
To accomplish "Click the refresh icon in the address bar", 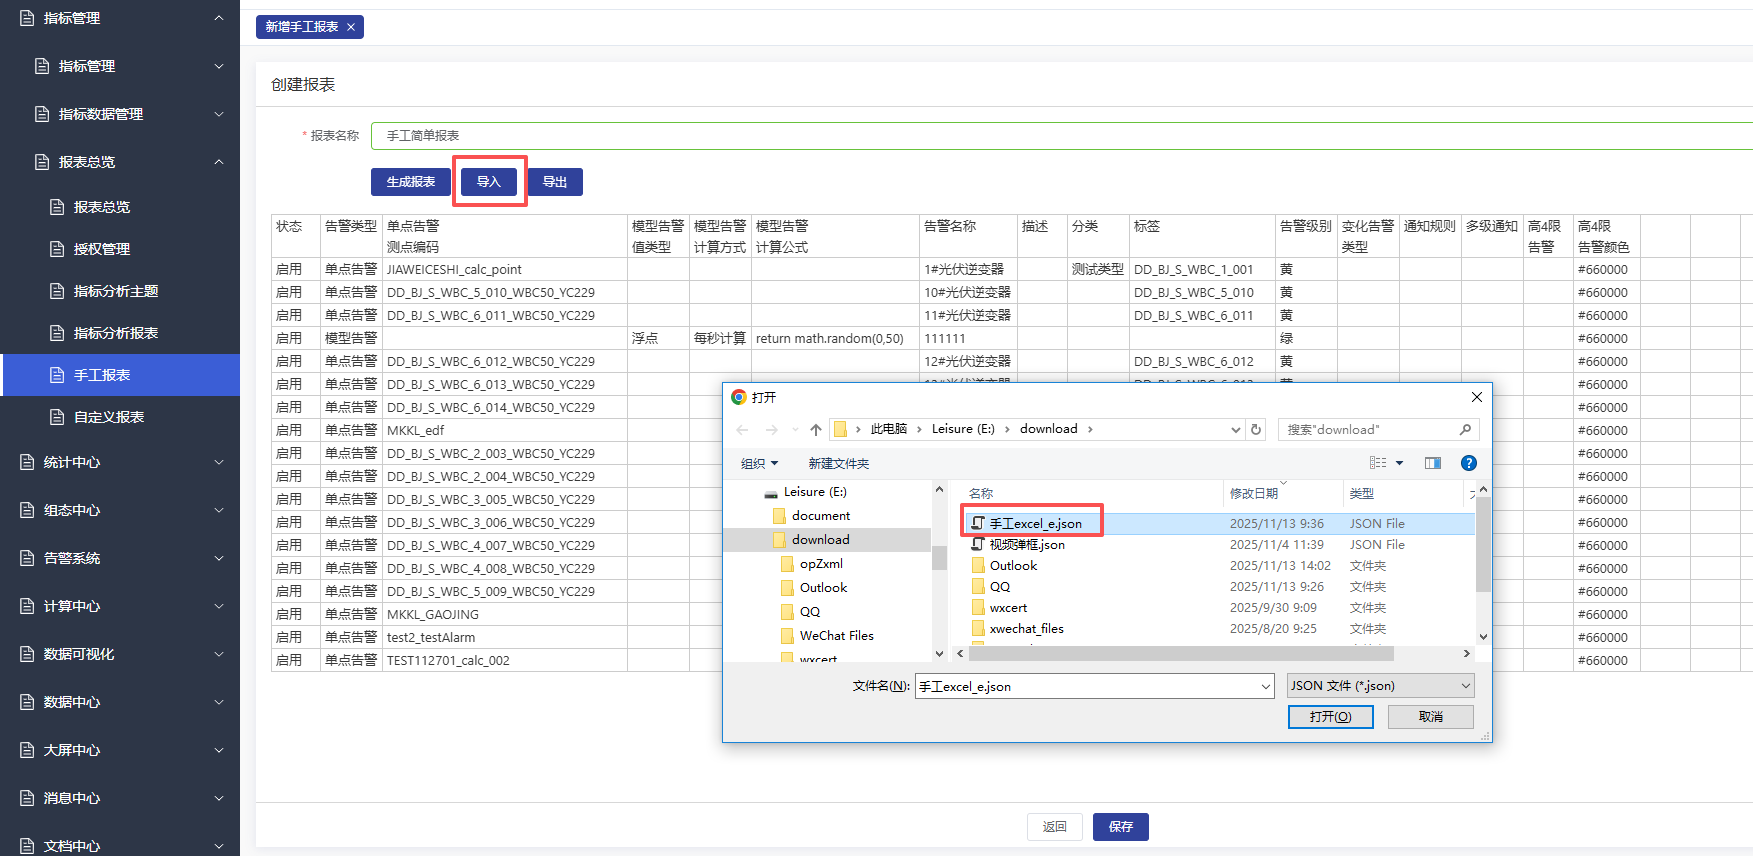I will tap(1256, 429).
